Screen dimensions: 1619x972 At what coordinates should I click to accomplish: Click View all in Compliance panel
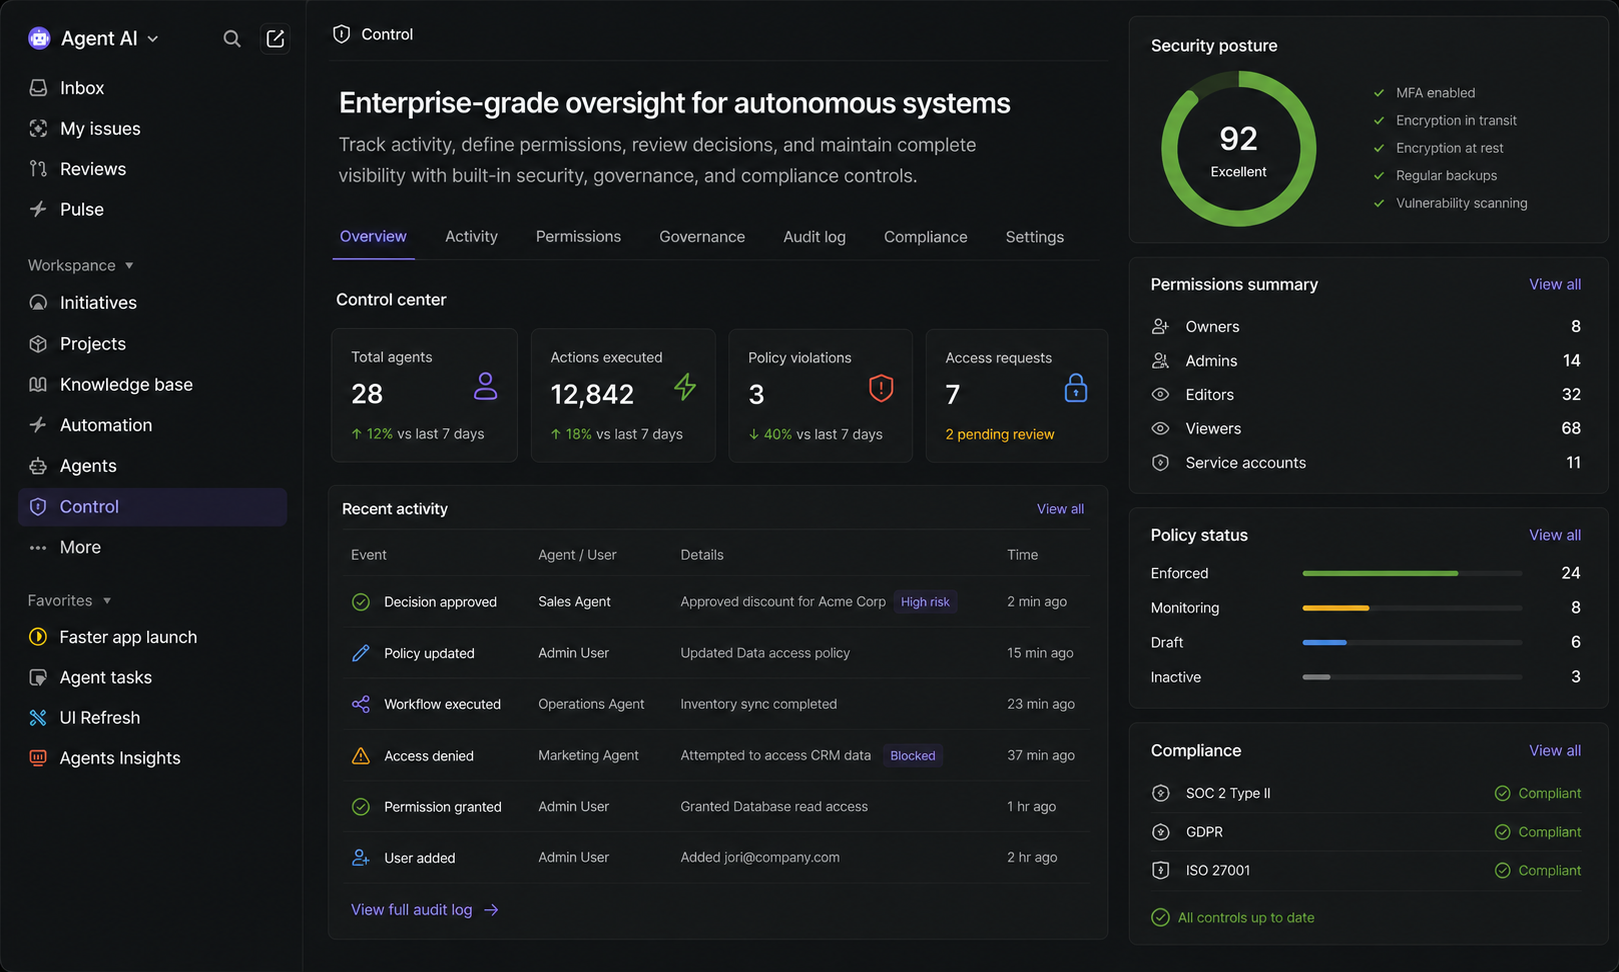tap(1555, 751)
